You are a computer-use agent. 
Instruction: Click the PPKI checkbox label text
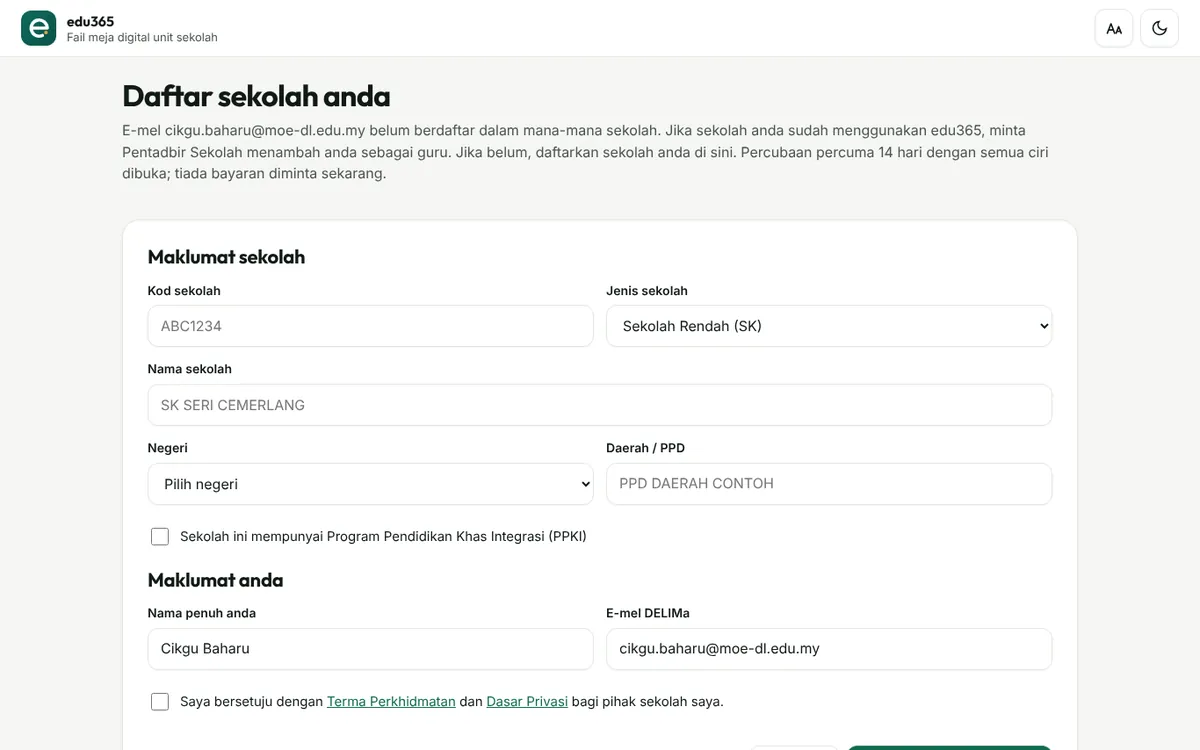(383, 537)
